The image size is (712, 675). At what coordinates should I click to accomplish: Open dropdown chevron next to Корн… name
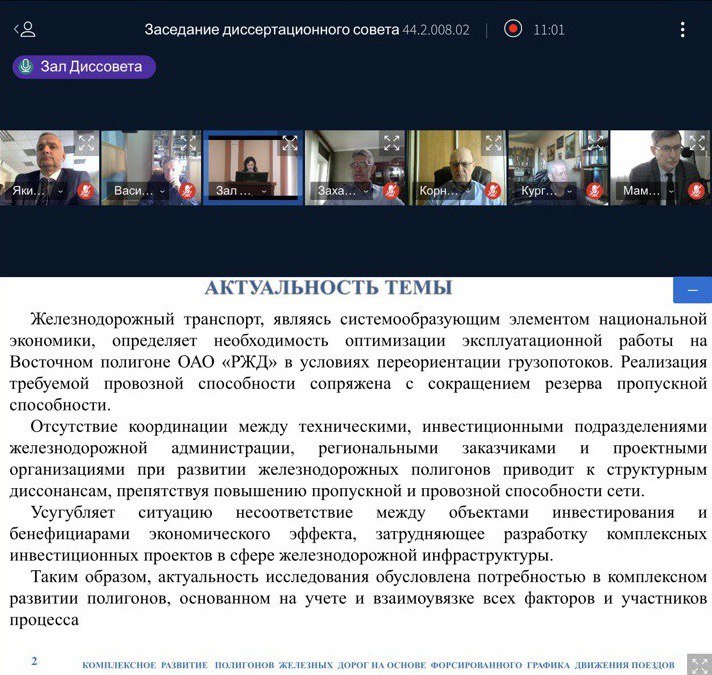[469, 190]
